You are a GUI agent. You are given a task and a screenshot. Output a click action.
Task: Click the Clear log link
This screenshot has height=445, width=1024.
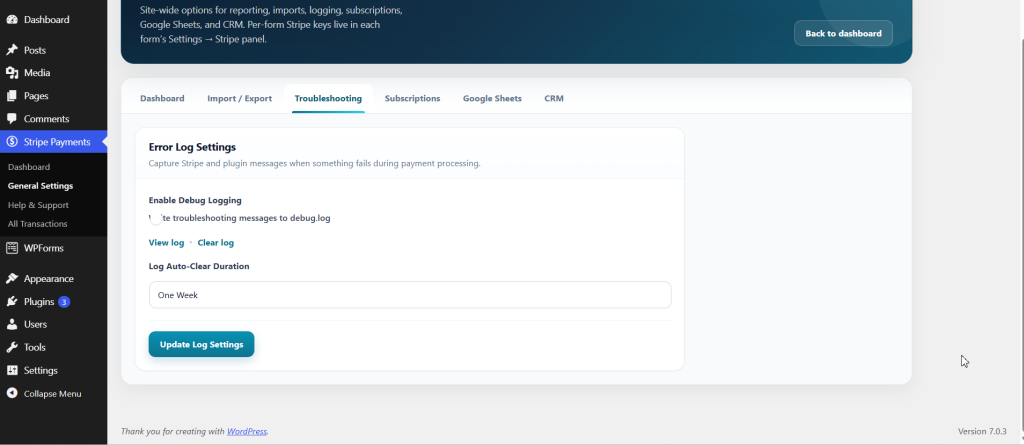216,242
